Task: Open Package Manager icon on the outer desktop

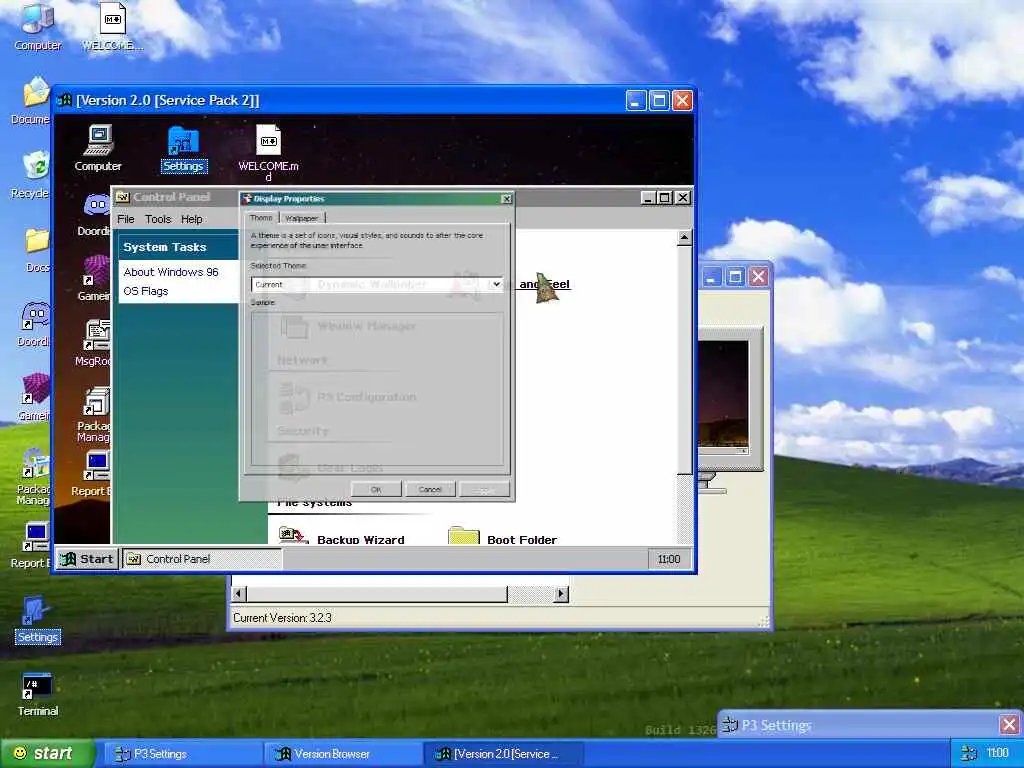Action: (x=33, y=478)
